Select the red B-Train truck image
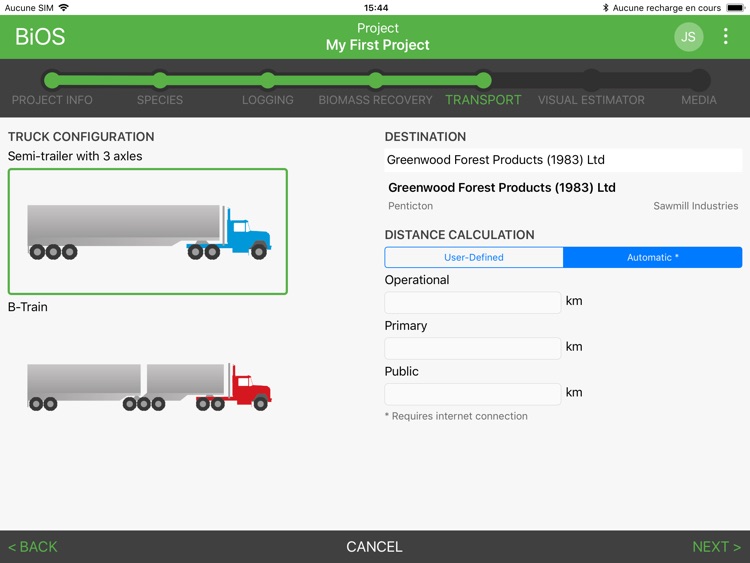 tap(149, 387)
